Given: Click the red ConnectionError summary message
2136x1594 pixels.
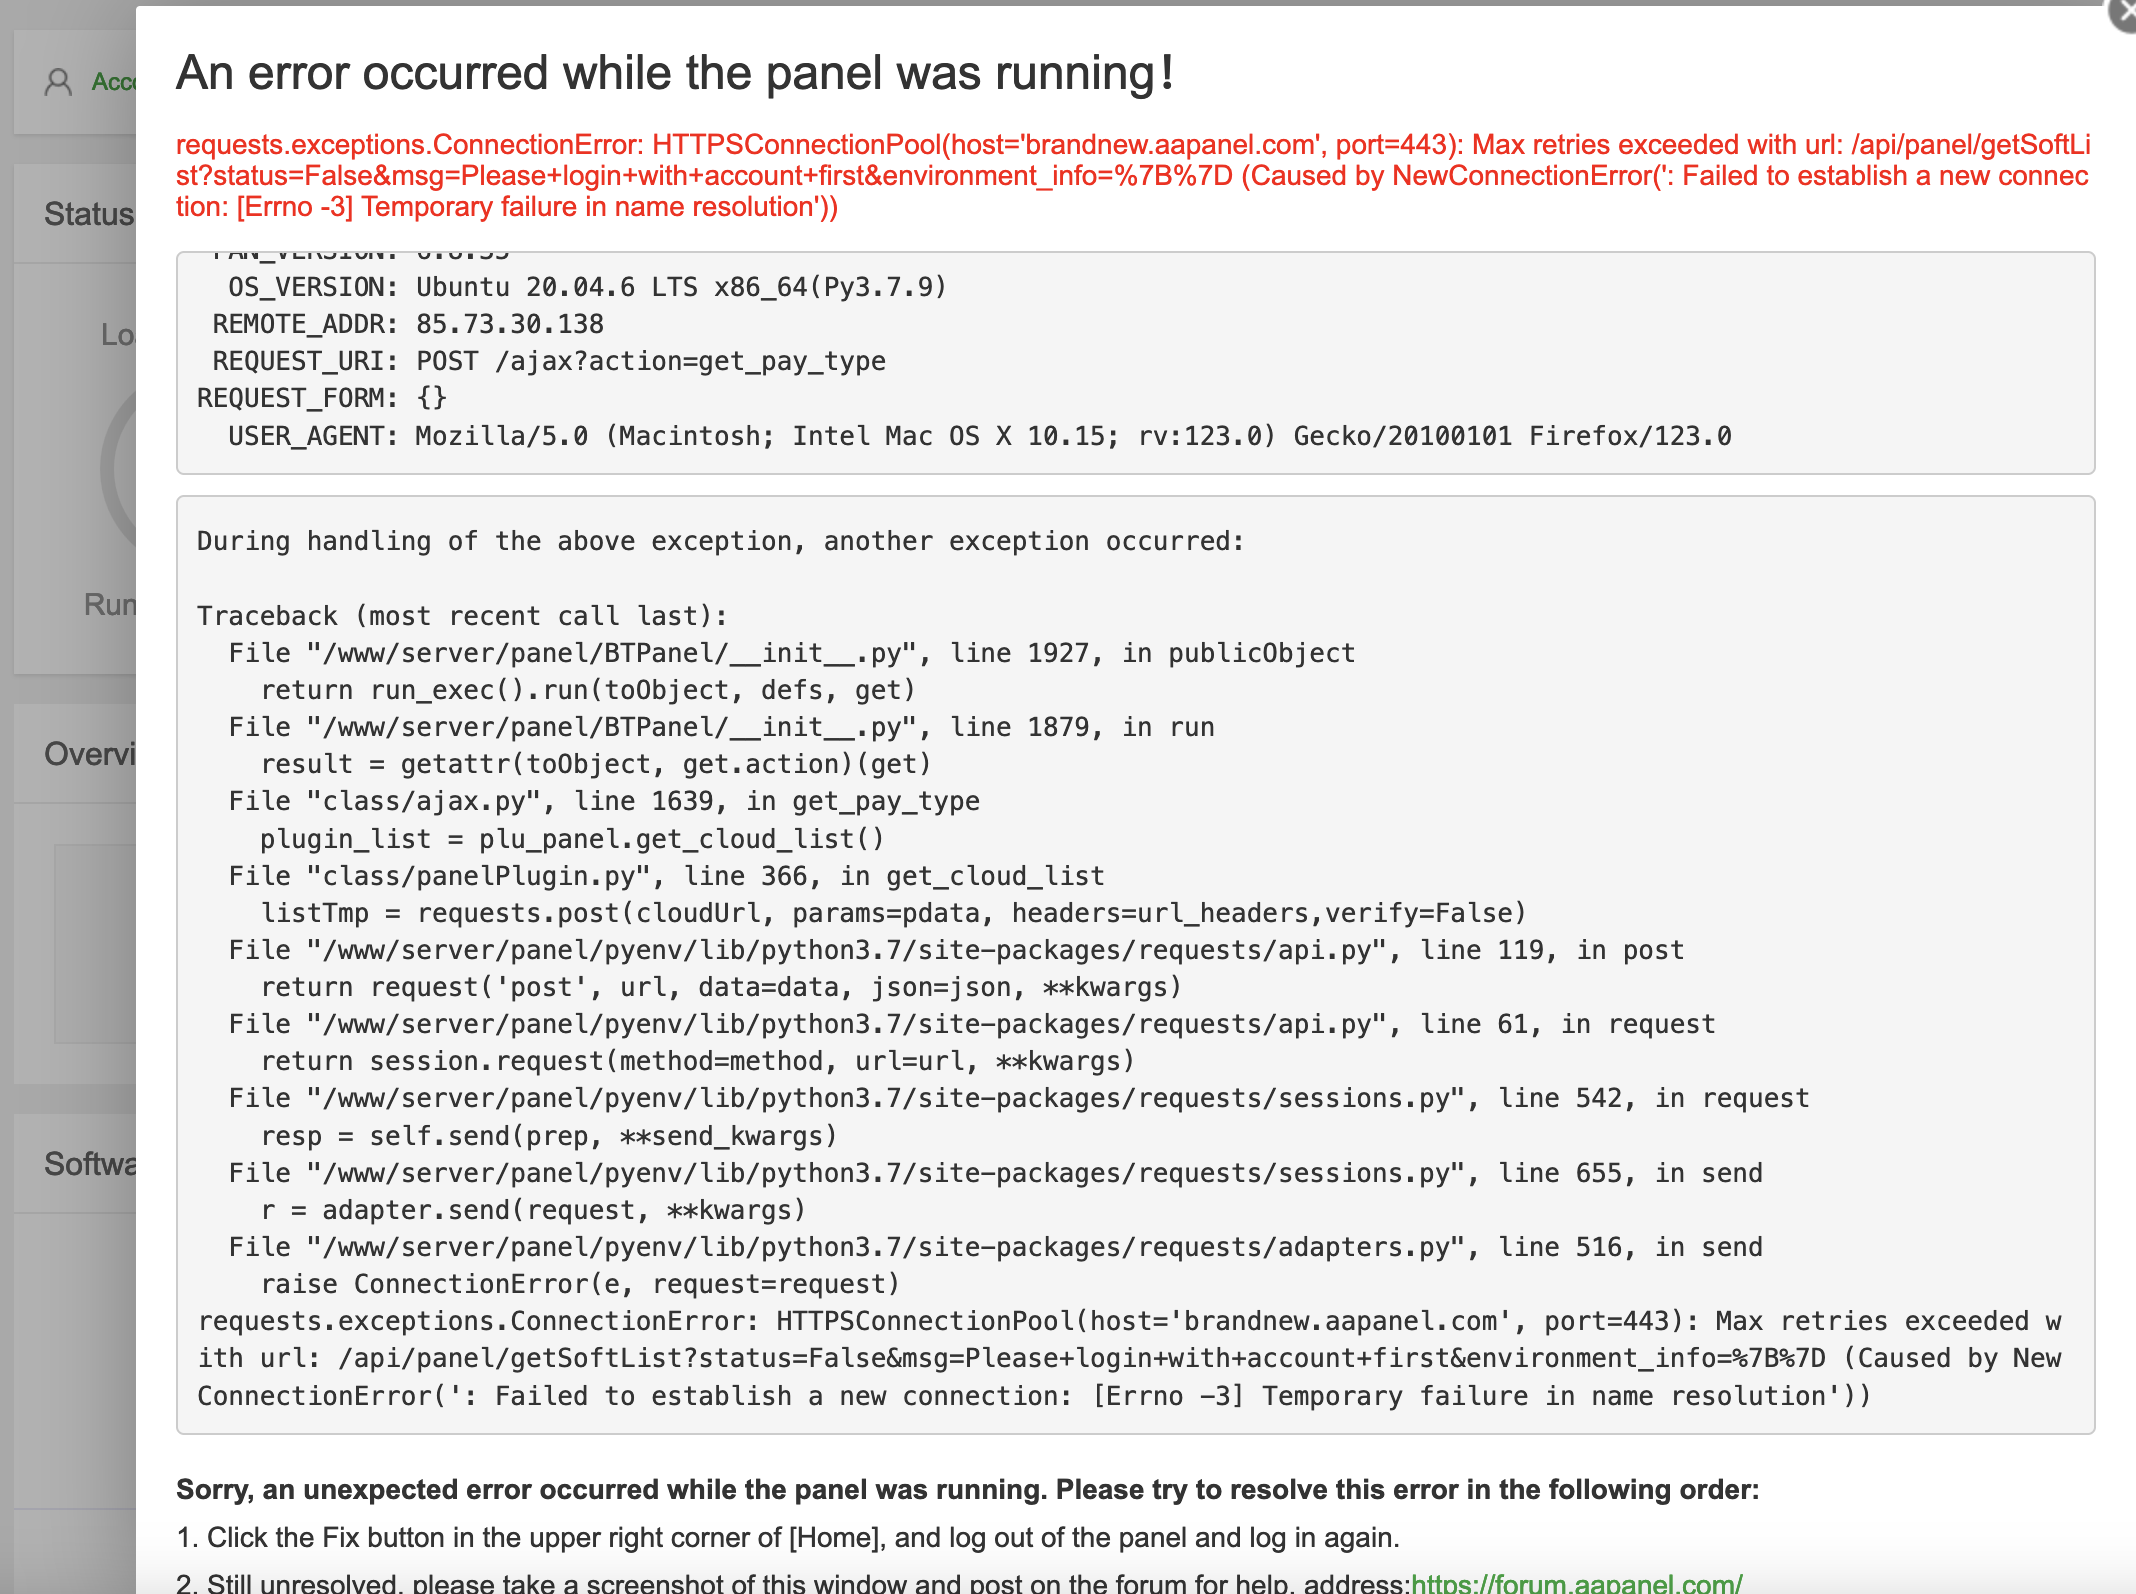Looking at the screenshot, I should [x=1132, y=176].
